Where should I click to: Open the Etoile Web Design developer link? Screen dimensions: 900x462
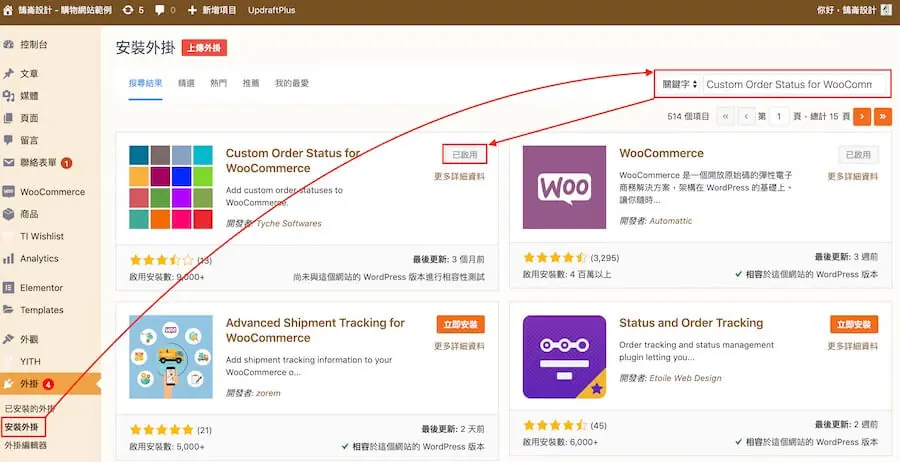(x=685, y=378)
